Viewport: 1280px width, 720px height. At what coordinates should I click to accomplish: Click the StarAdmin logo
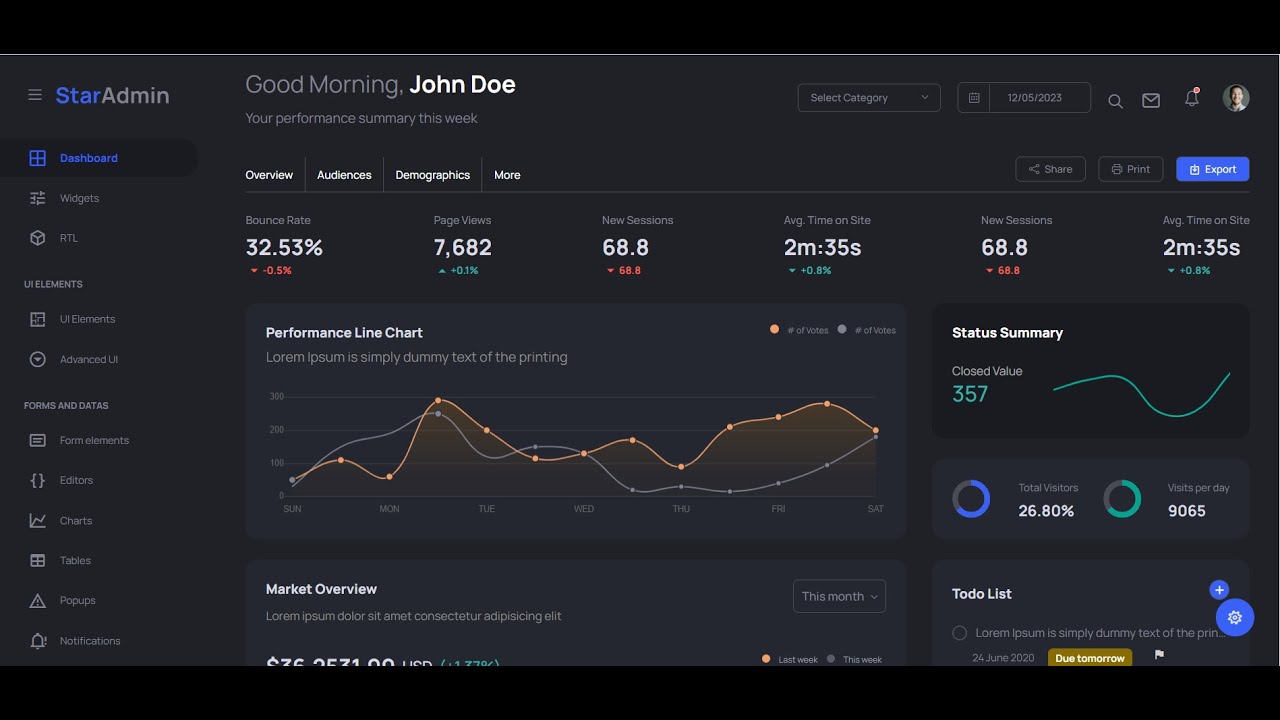point(112,95)
